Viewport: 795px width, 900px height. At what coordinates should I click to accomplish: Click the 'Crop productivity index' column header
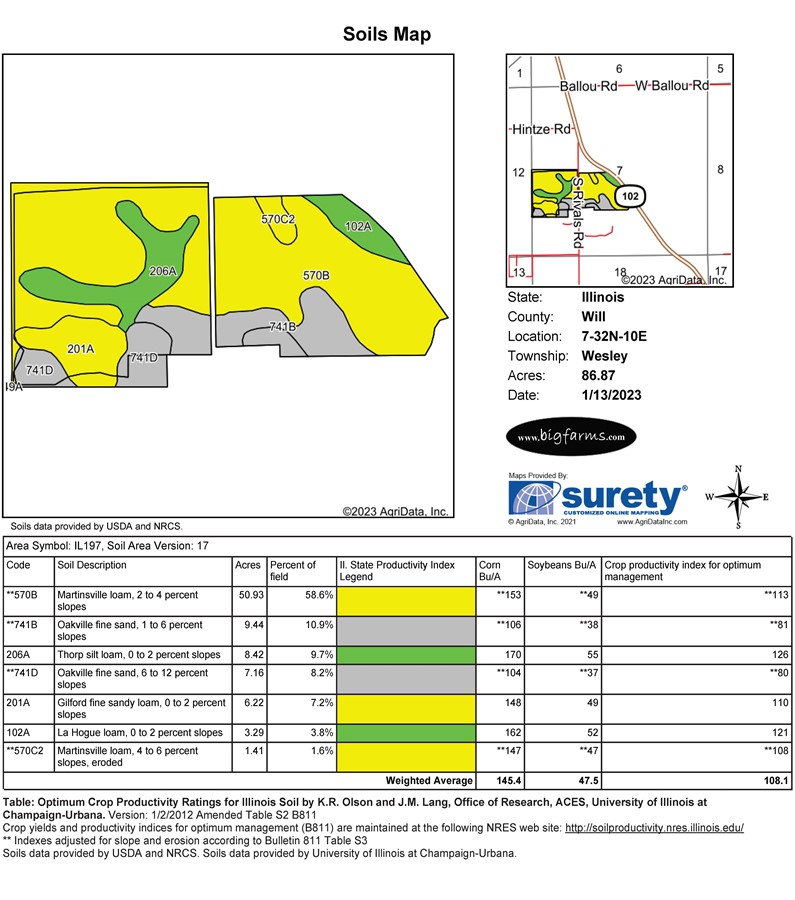point(682,571)
